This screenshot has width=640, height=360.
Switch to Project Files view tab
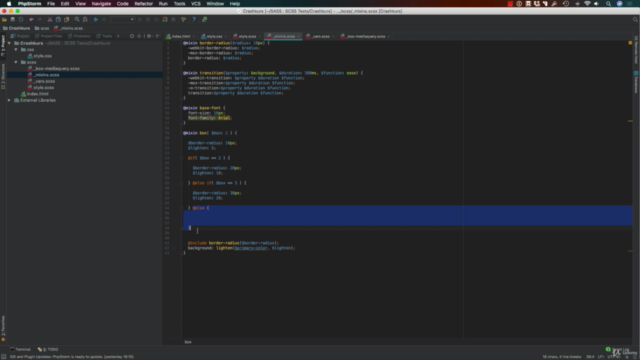[49, 36]
